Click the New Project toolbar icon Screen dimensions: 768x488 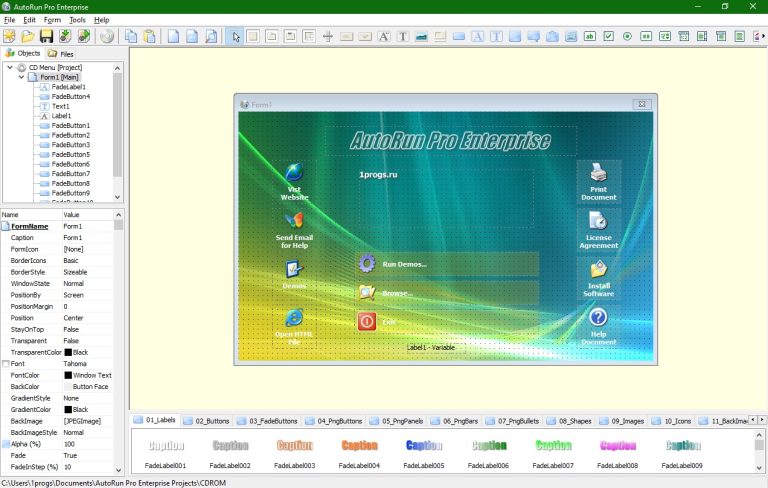point(10,36)
